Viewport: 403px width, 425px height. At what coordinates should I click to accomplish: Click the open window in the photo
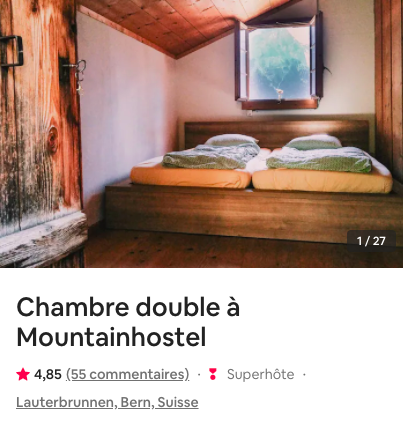[x=279, y=61]
